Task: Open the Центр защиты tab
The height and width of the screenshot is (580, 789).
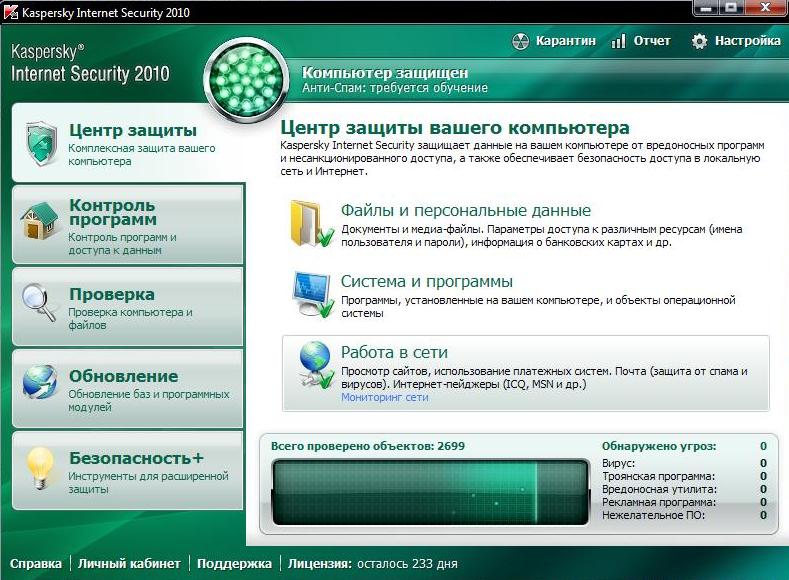Action: 128,142
